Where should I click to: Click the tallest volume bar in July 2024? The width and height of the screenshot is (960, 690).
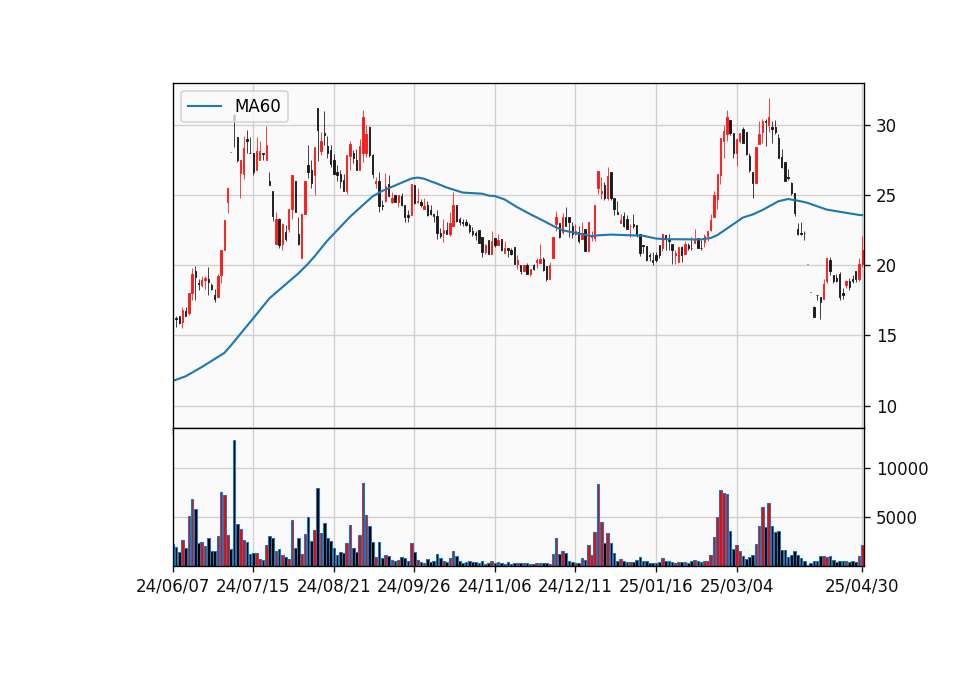[x=234, y=503]
